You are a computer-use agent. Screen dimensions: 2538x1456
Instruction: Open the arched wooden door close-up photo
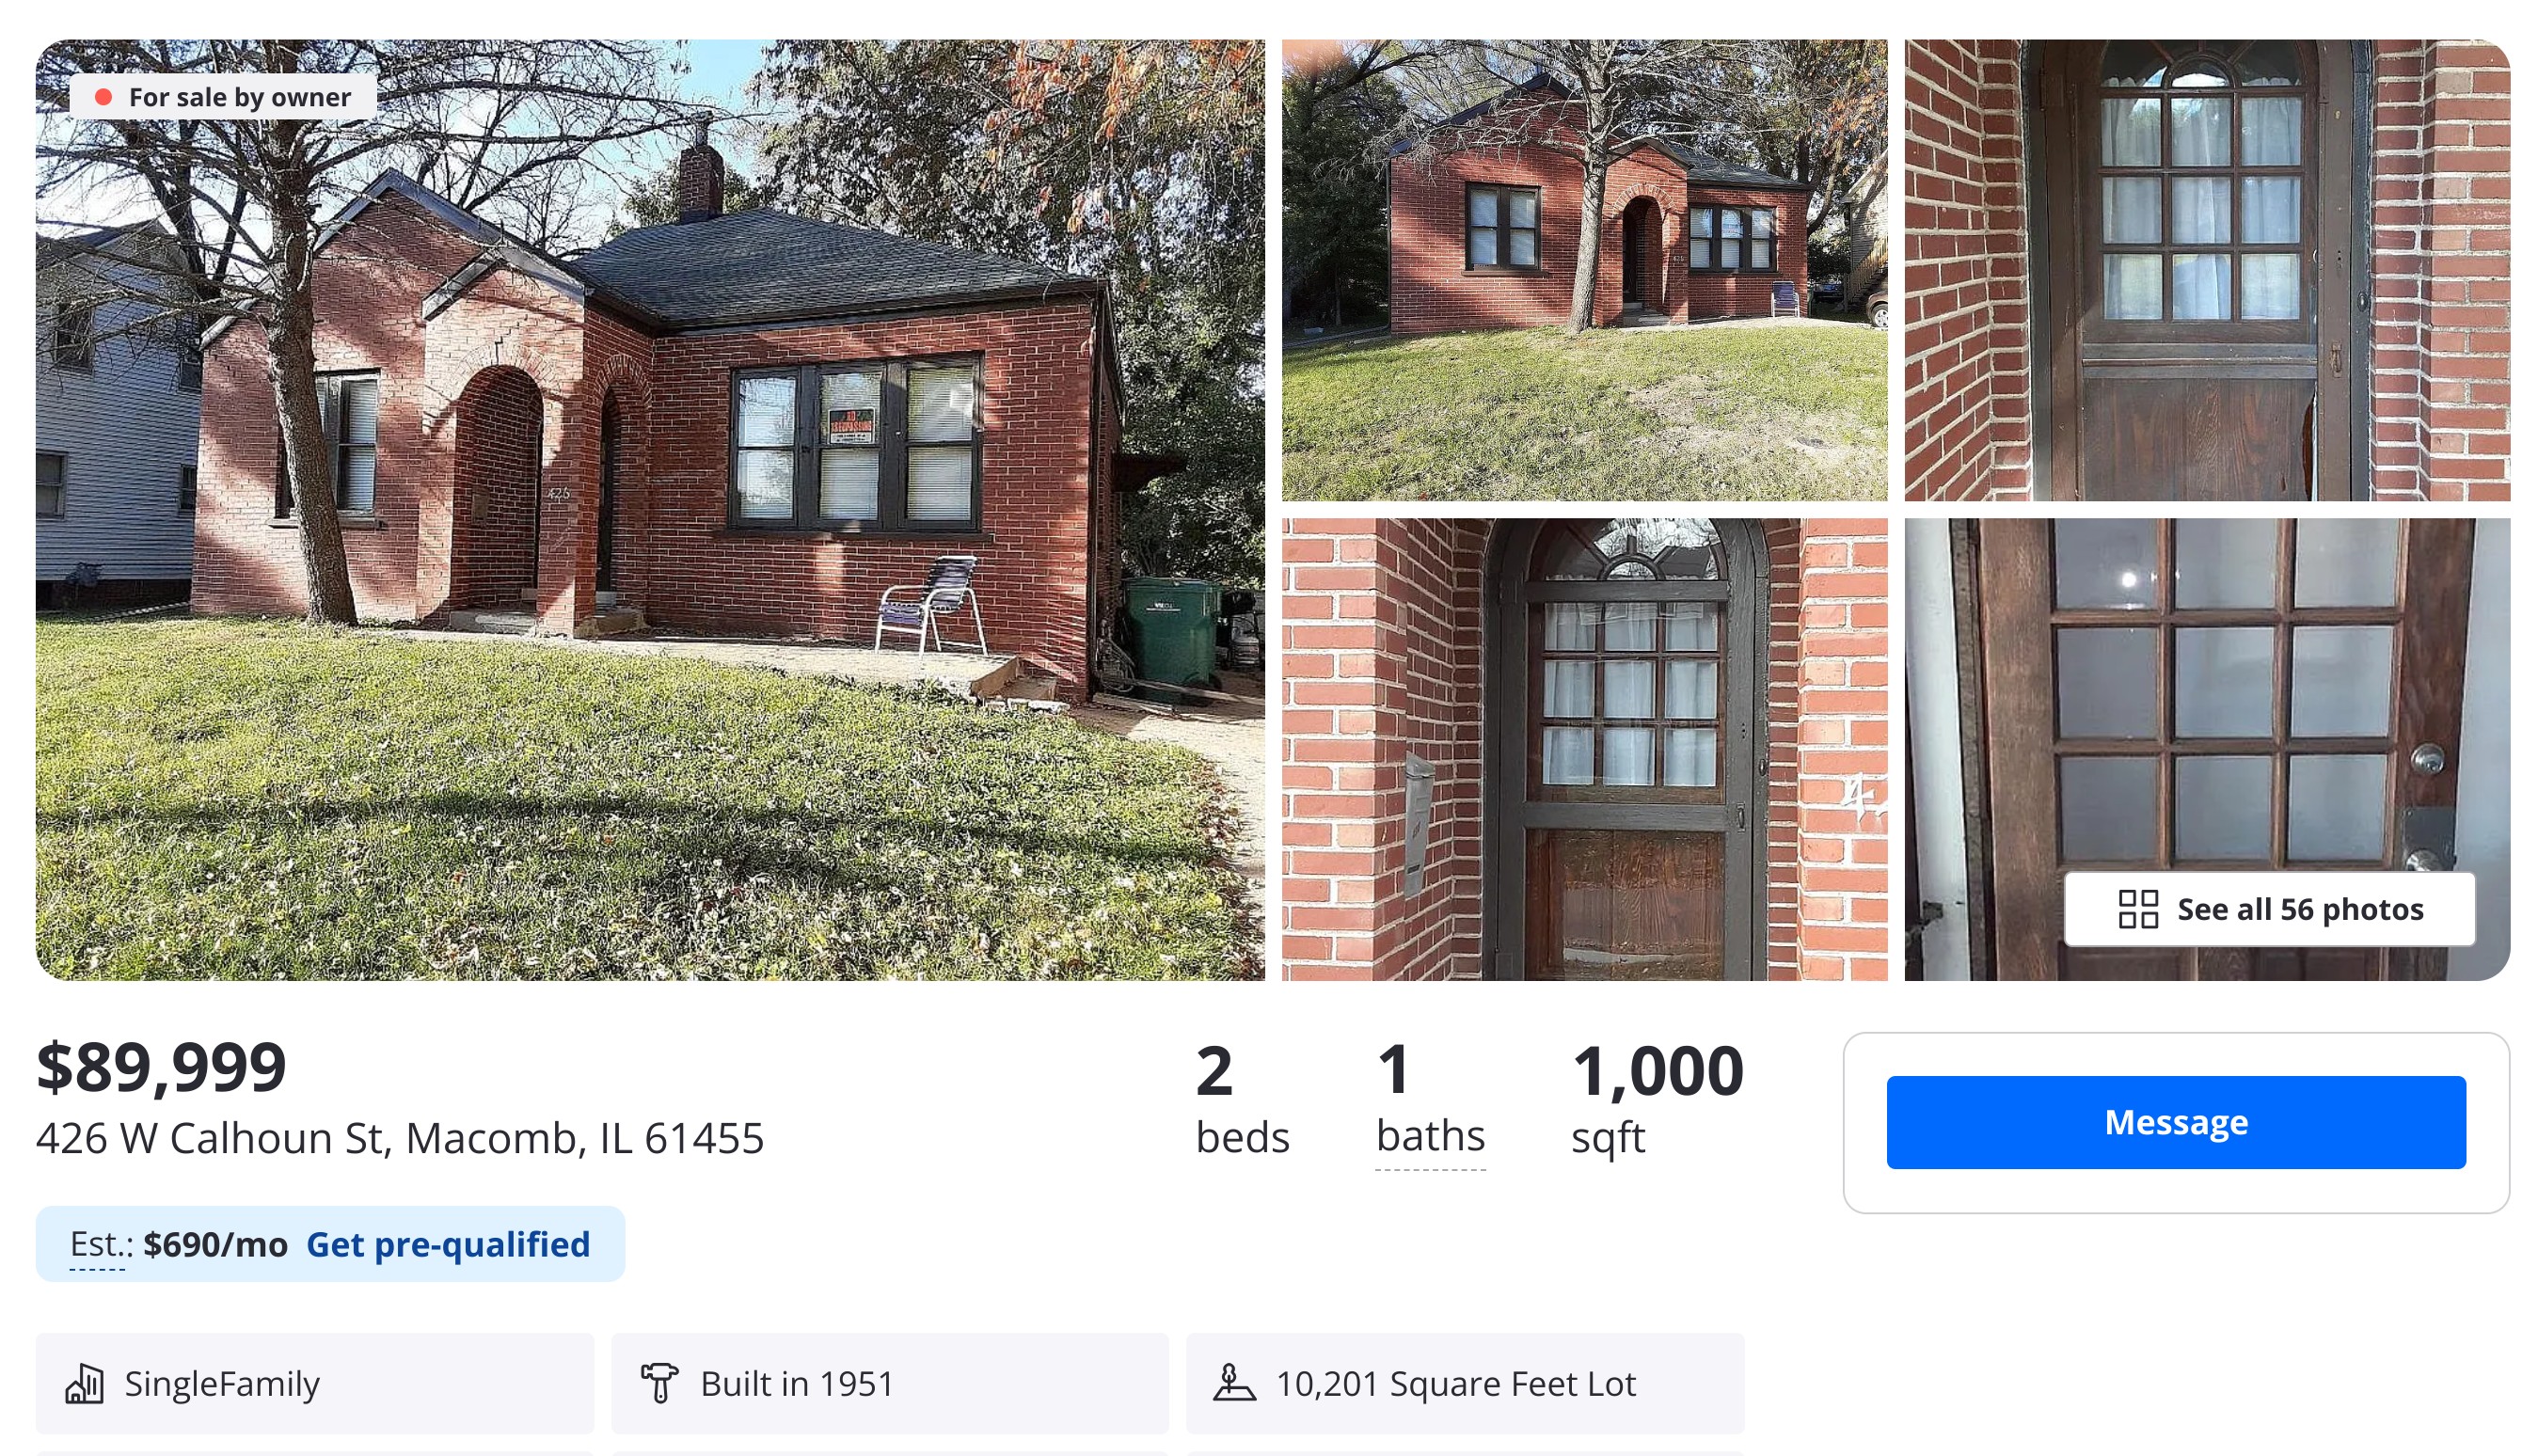2207,270
